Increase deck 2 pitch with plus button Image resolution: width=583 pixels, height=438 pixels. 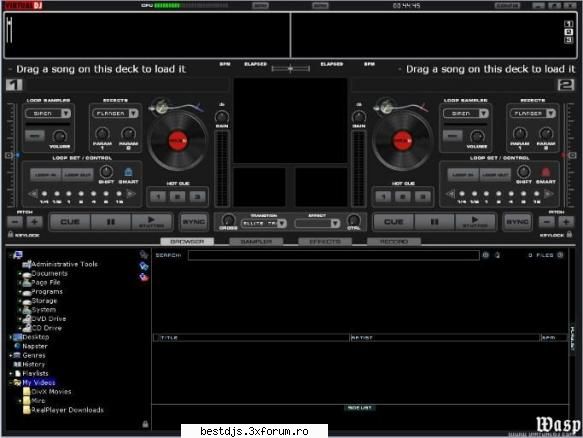(x=566, y=222)
